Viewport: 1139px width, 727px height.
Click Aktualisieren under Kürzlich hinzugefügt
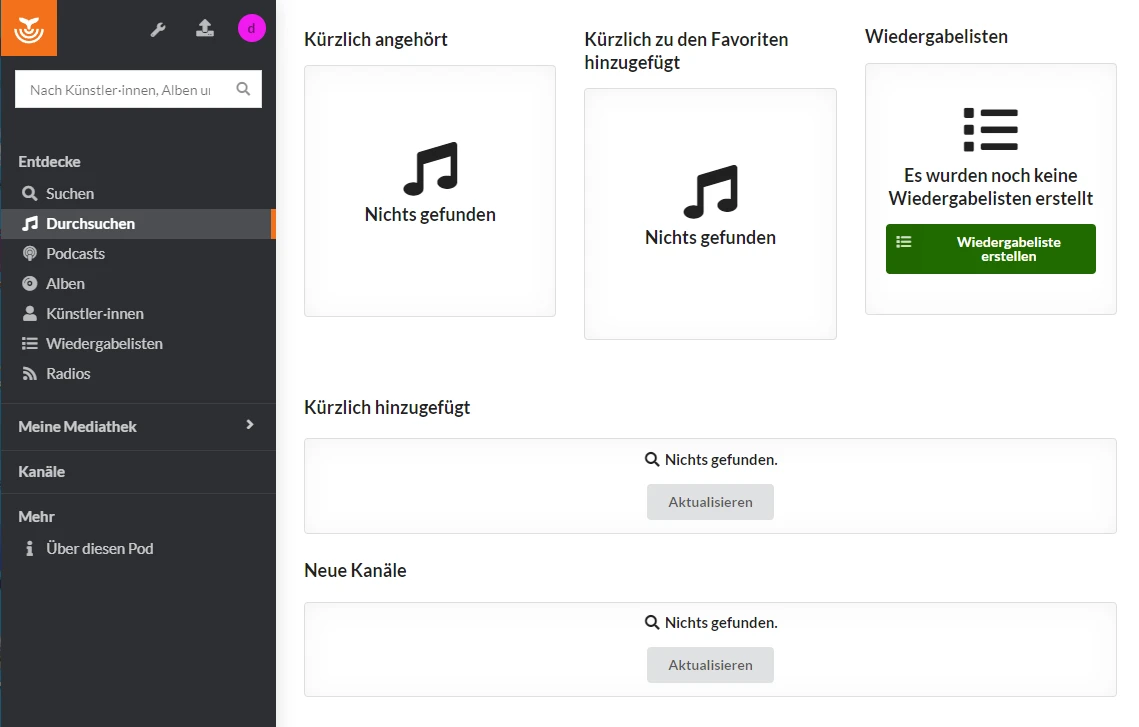[x=710, y=502]
